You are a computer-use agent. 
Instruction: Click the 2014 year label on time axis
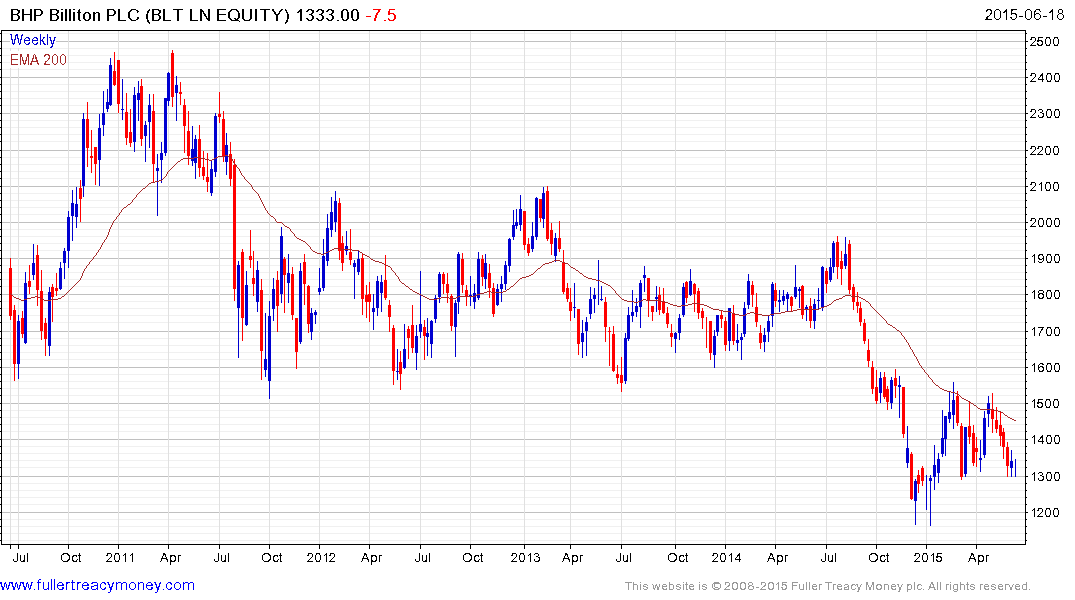[x=726, y=557]
